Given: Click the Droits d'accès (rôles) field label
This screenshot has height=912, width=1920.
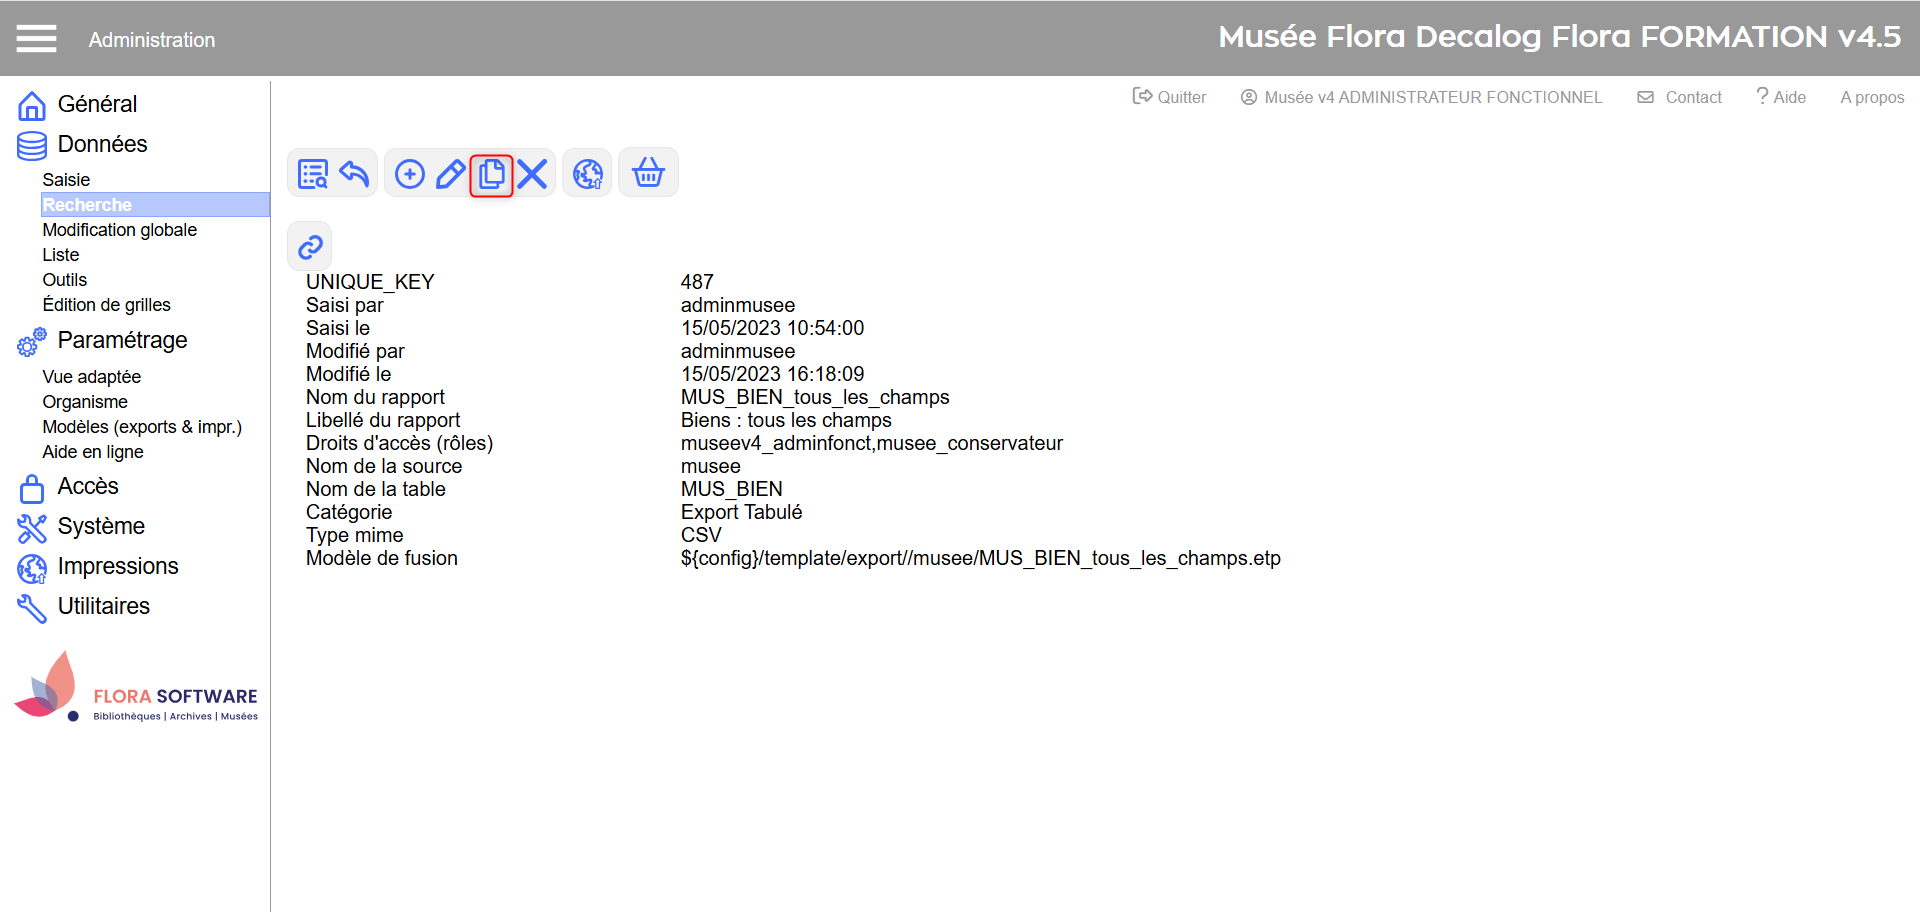Looking at the screenshot, I should 400,443.
